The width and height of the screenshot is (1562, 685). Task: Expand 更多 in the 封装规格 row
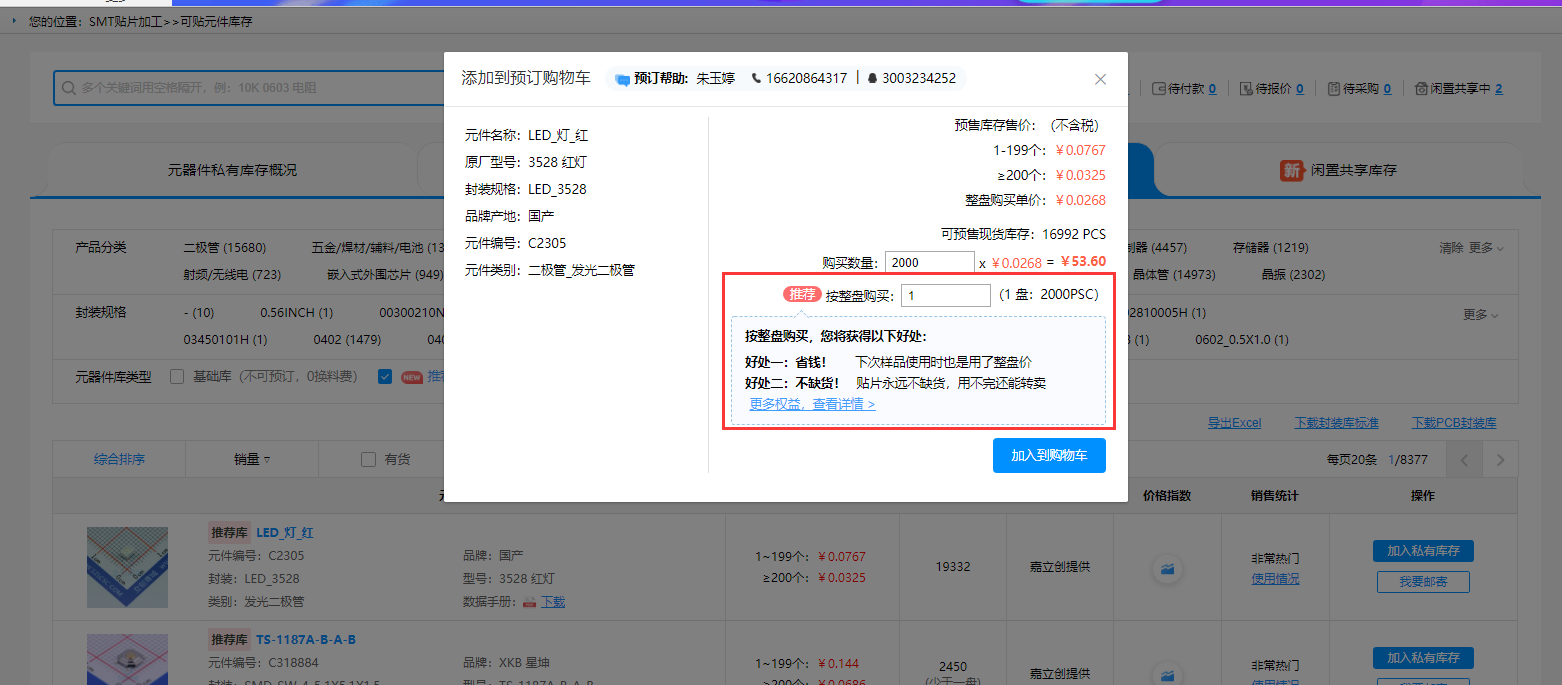pyautogui.click(x=1481, y=315)
